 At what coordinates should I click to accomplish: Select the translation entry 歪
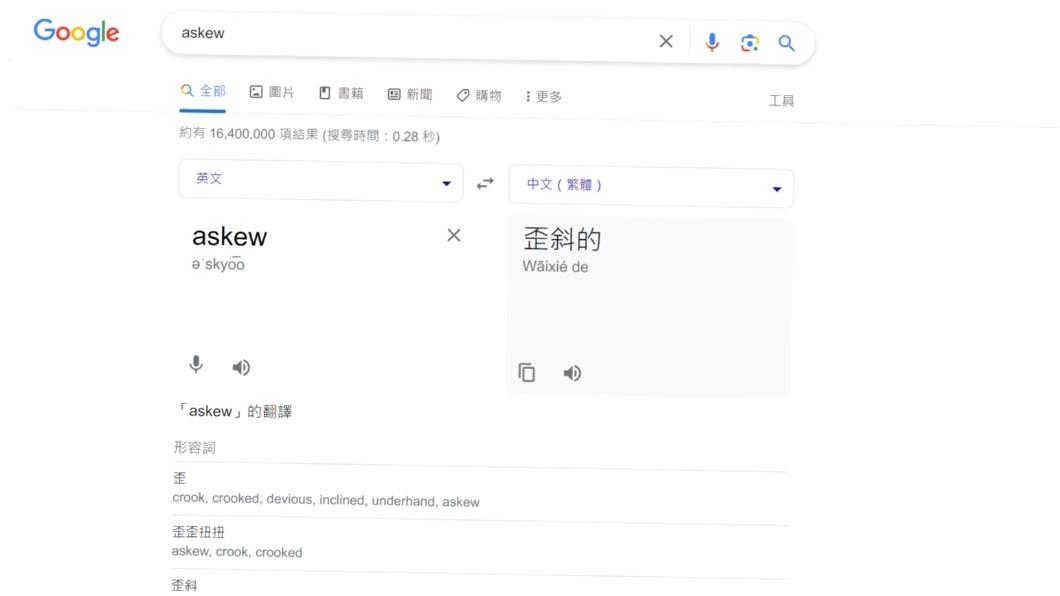pos(179,478)
